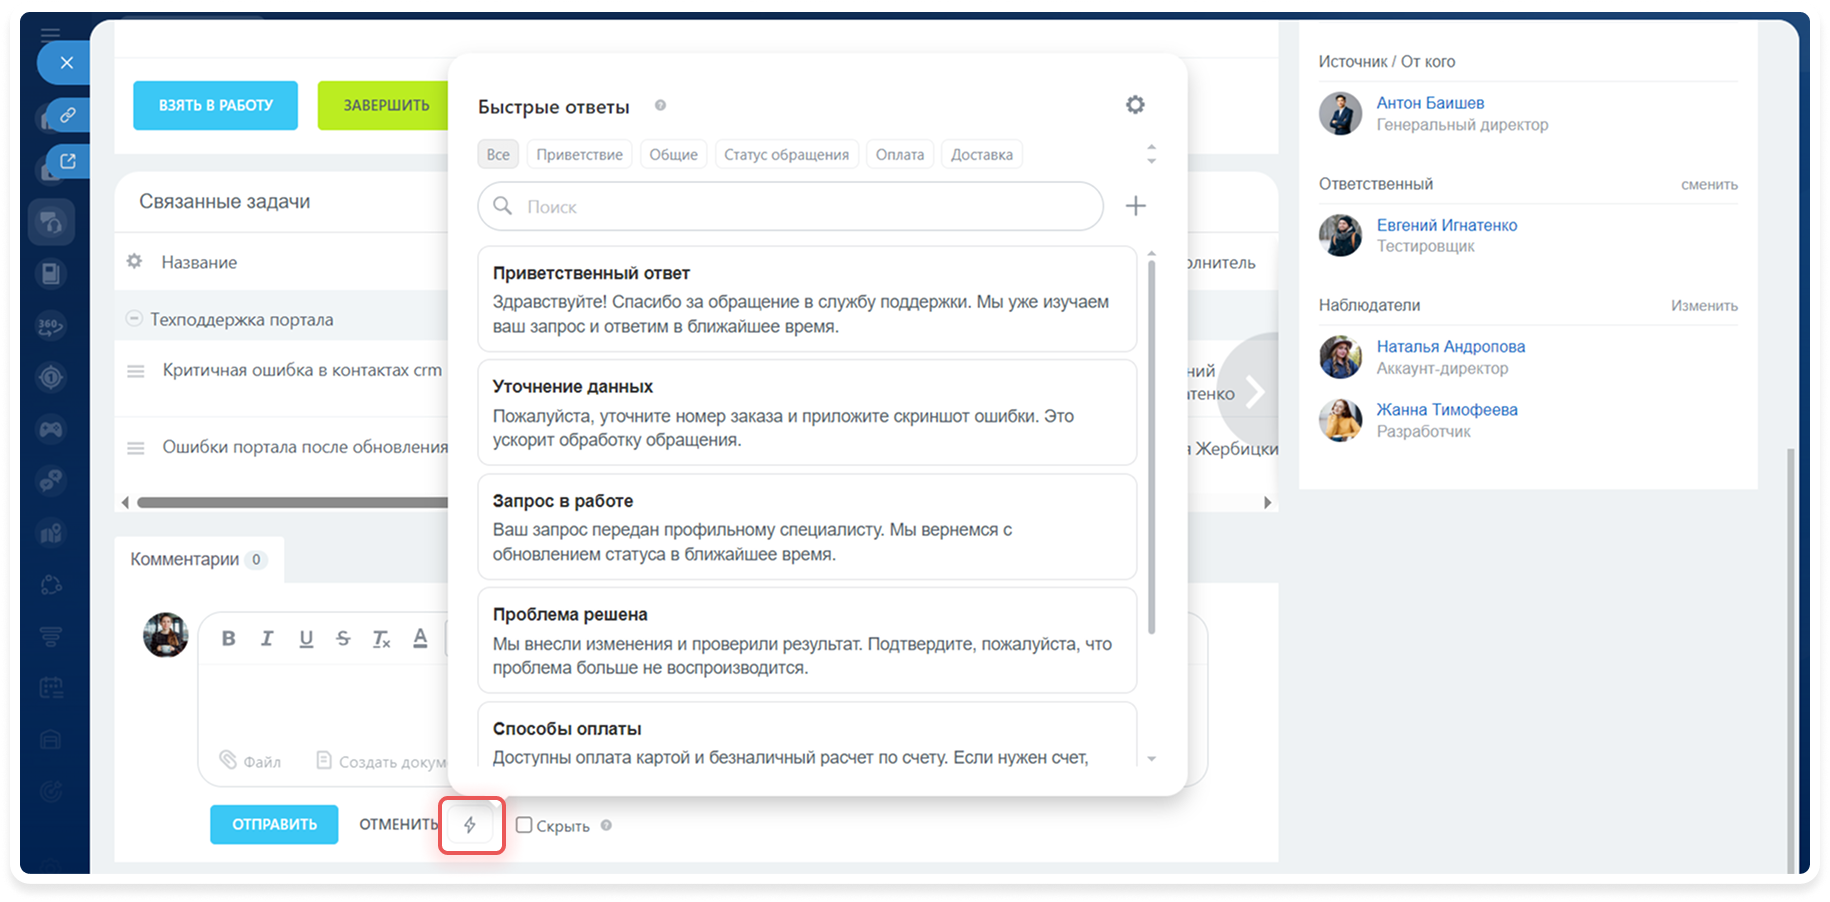The height and width of the screenshot is (902, 1830).
Task: Click Антон Баишев avatar thumbnail
Action: [x=1340, y=114]
